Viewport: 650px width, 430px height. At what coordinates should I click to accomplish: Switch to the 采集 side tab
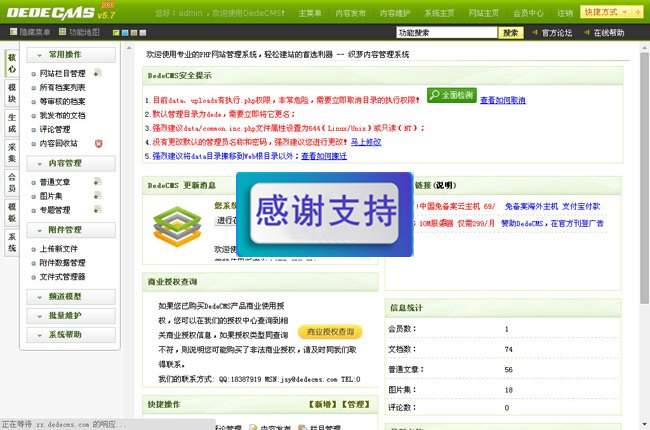(12, 153)
